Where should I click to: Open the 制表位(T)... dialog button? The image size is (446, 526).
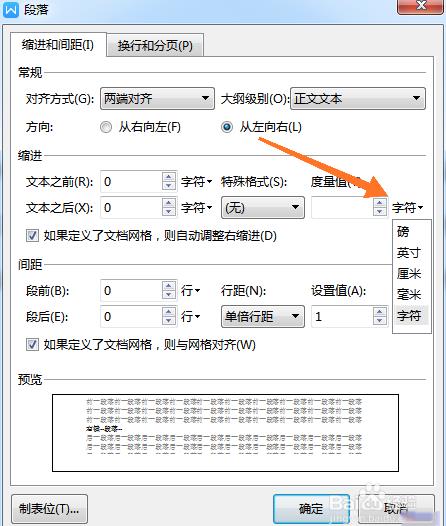point(49,509)
